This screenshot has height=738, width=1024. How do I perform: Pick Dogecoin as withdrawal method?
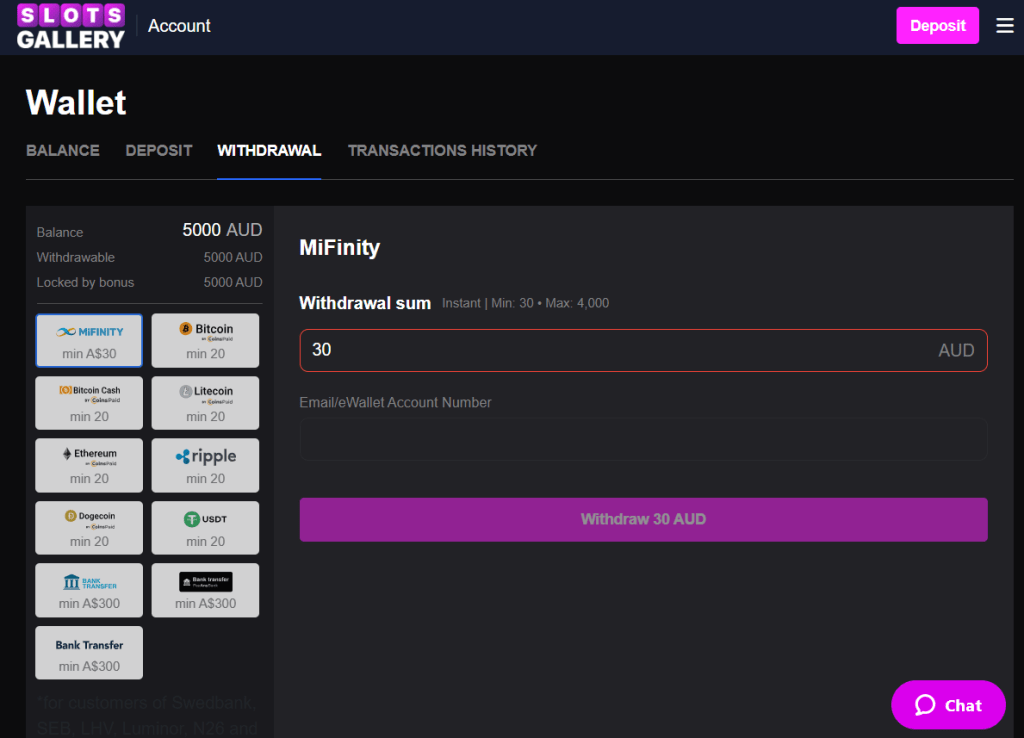(89, 528)
